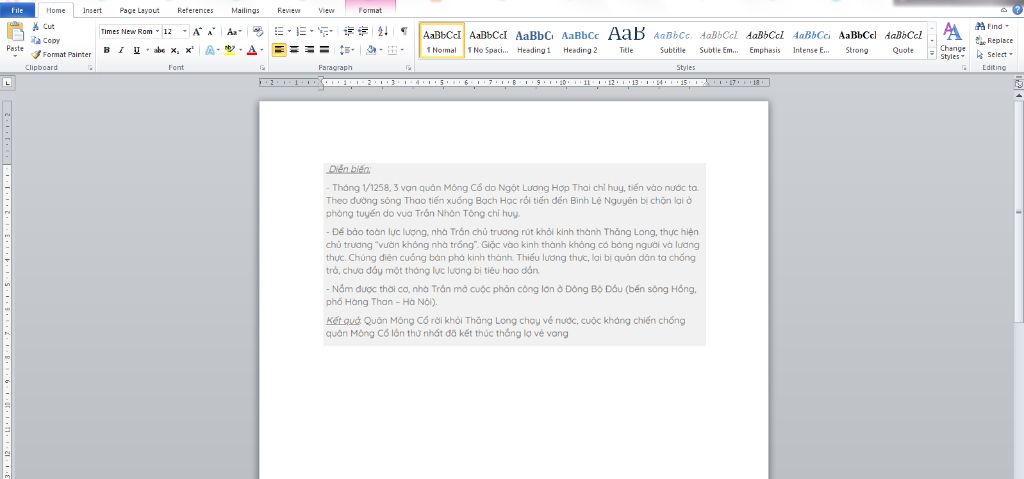Viewport: 1024px width, 479px height.
Task: Activate the Format Painter
Action: point(61,54)
